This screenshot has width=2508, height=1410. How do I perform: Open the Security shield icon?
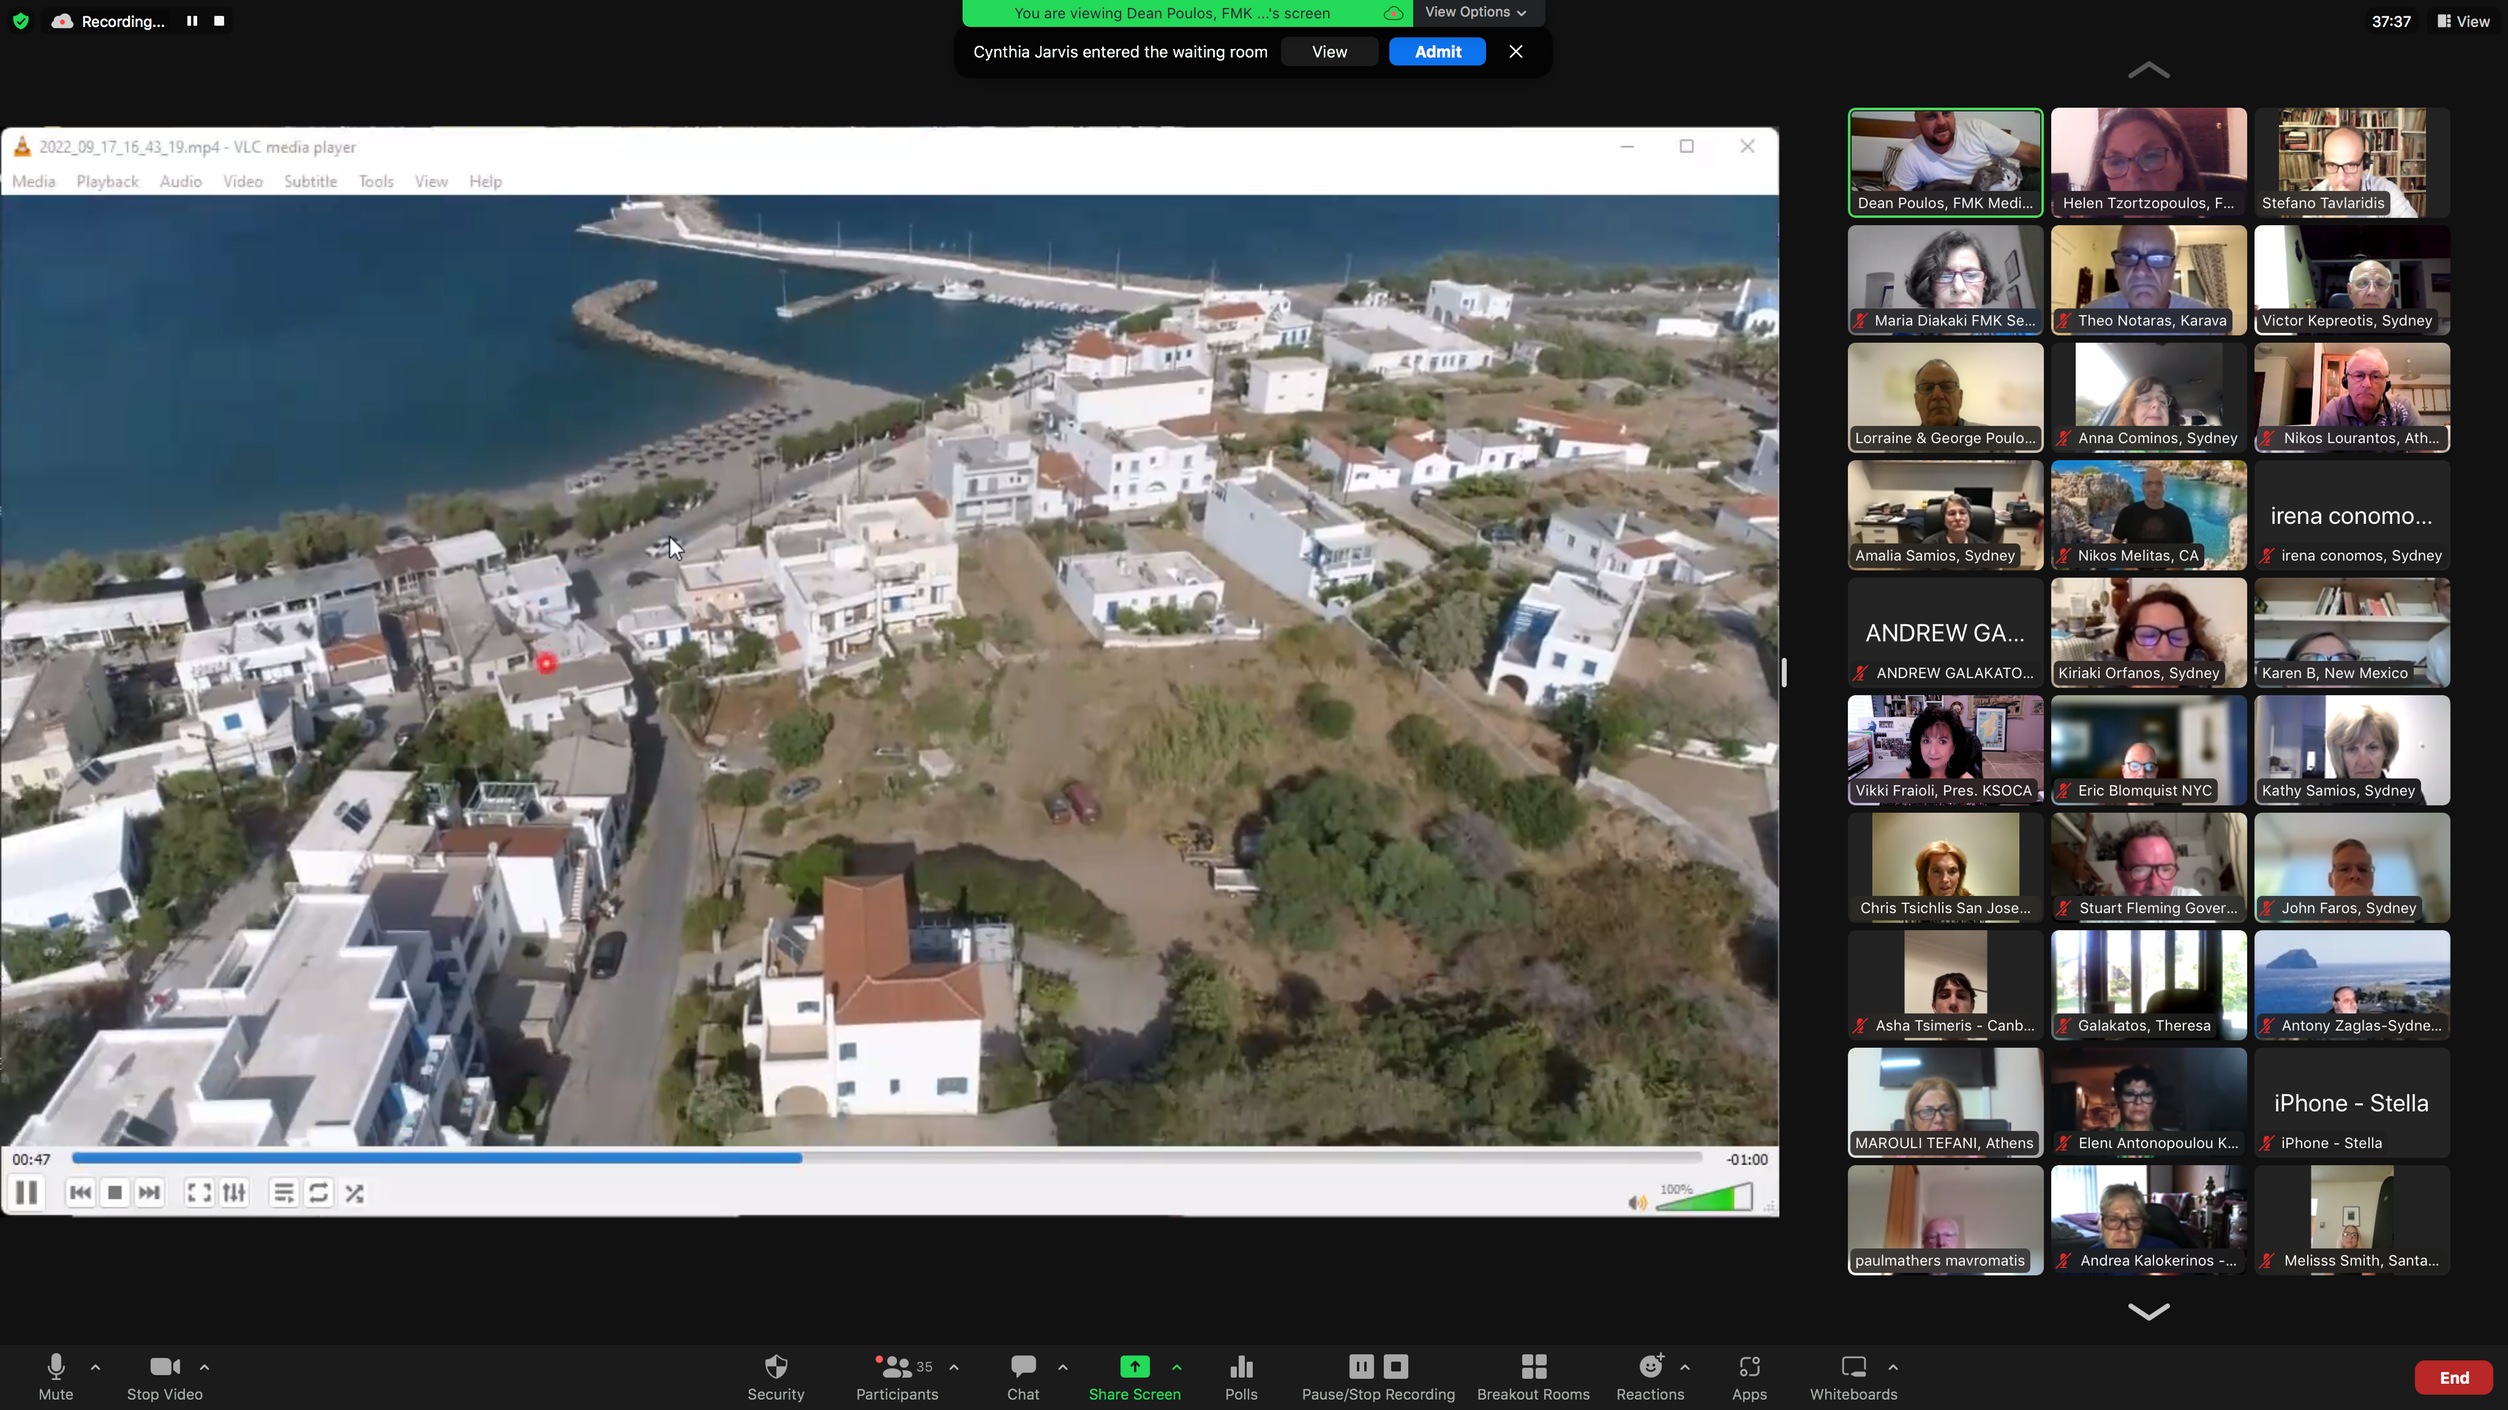click(776, 1367)
